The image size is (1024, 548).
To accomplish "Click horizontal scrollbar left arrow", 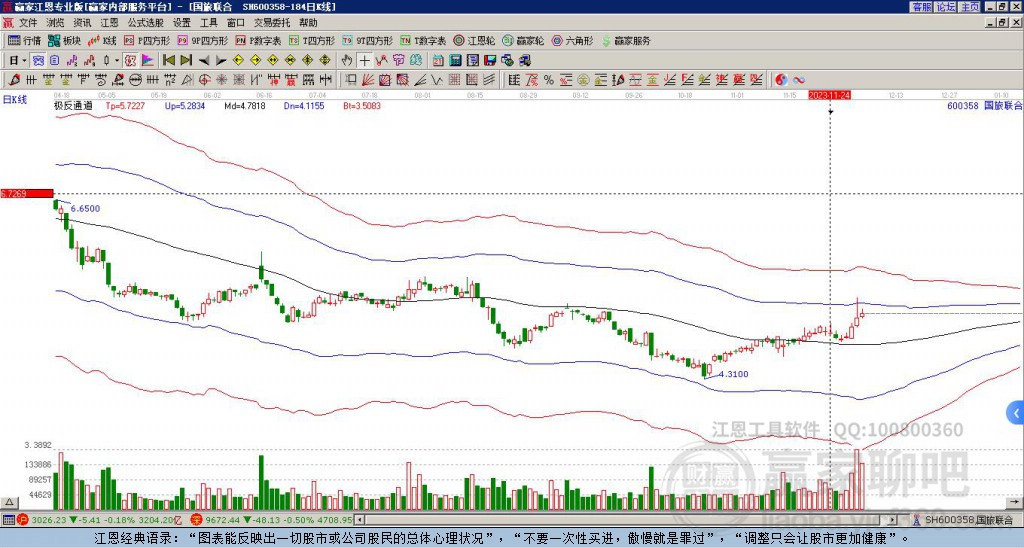I will click(359, 520).
